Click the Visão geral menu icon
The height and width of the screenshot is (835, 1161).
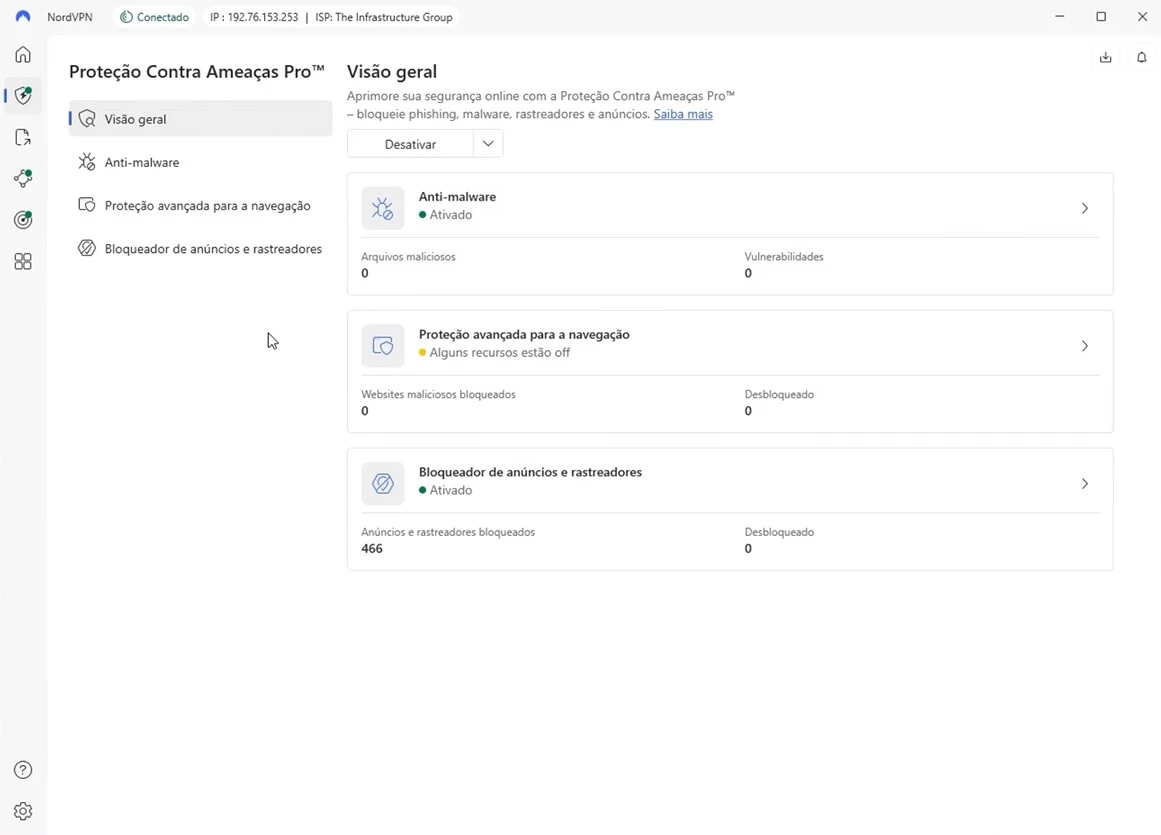click(x=87, y=118)
